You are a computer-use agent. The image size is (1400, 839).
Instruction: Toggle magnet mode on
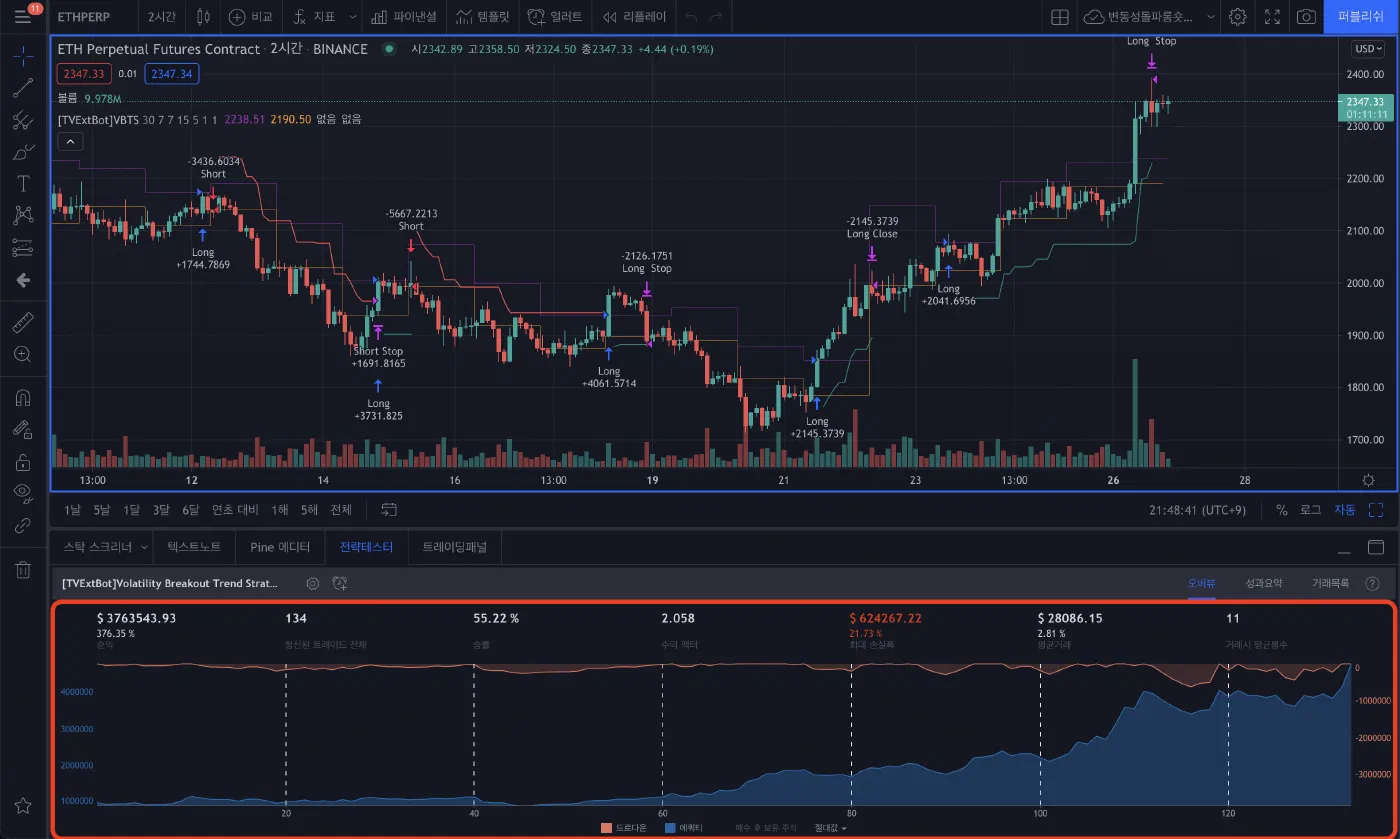coord(22,397)
